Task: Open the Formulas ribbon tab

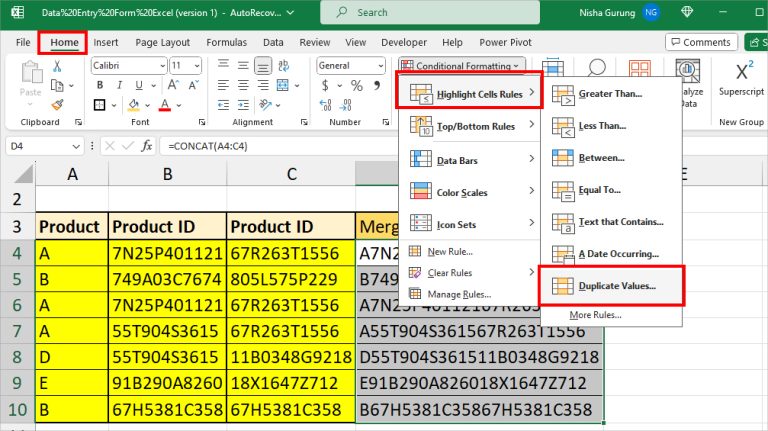Action: (x=226, y=43)
